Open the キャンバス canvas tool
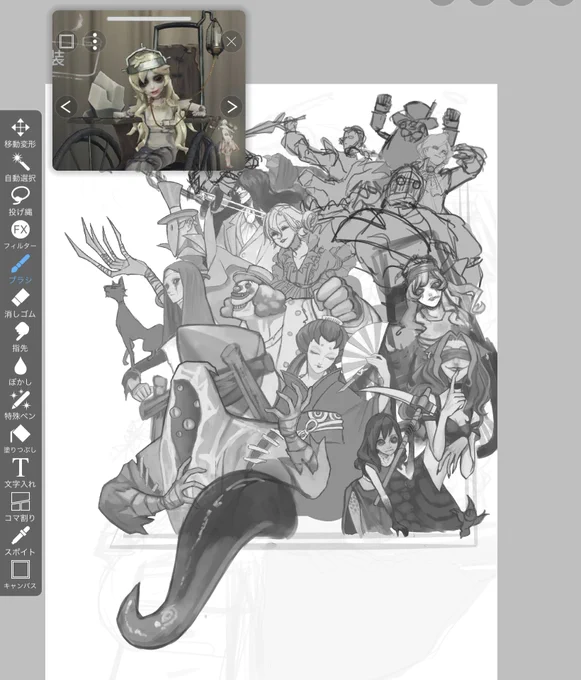 (20, 575)
